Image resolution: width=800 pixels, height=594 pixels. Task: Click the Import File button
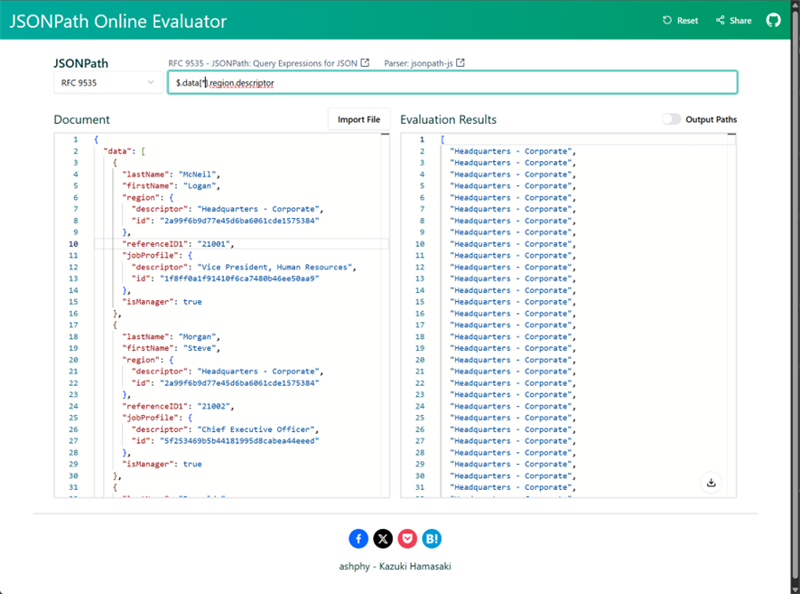359,119
